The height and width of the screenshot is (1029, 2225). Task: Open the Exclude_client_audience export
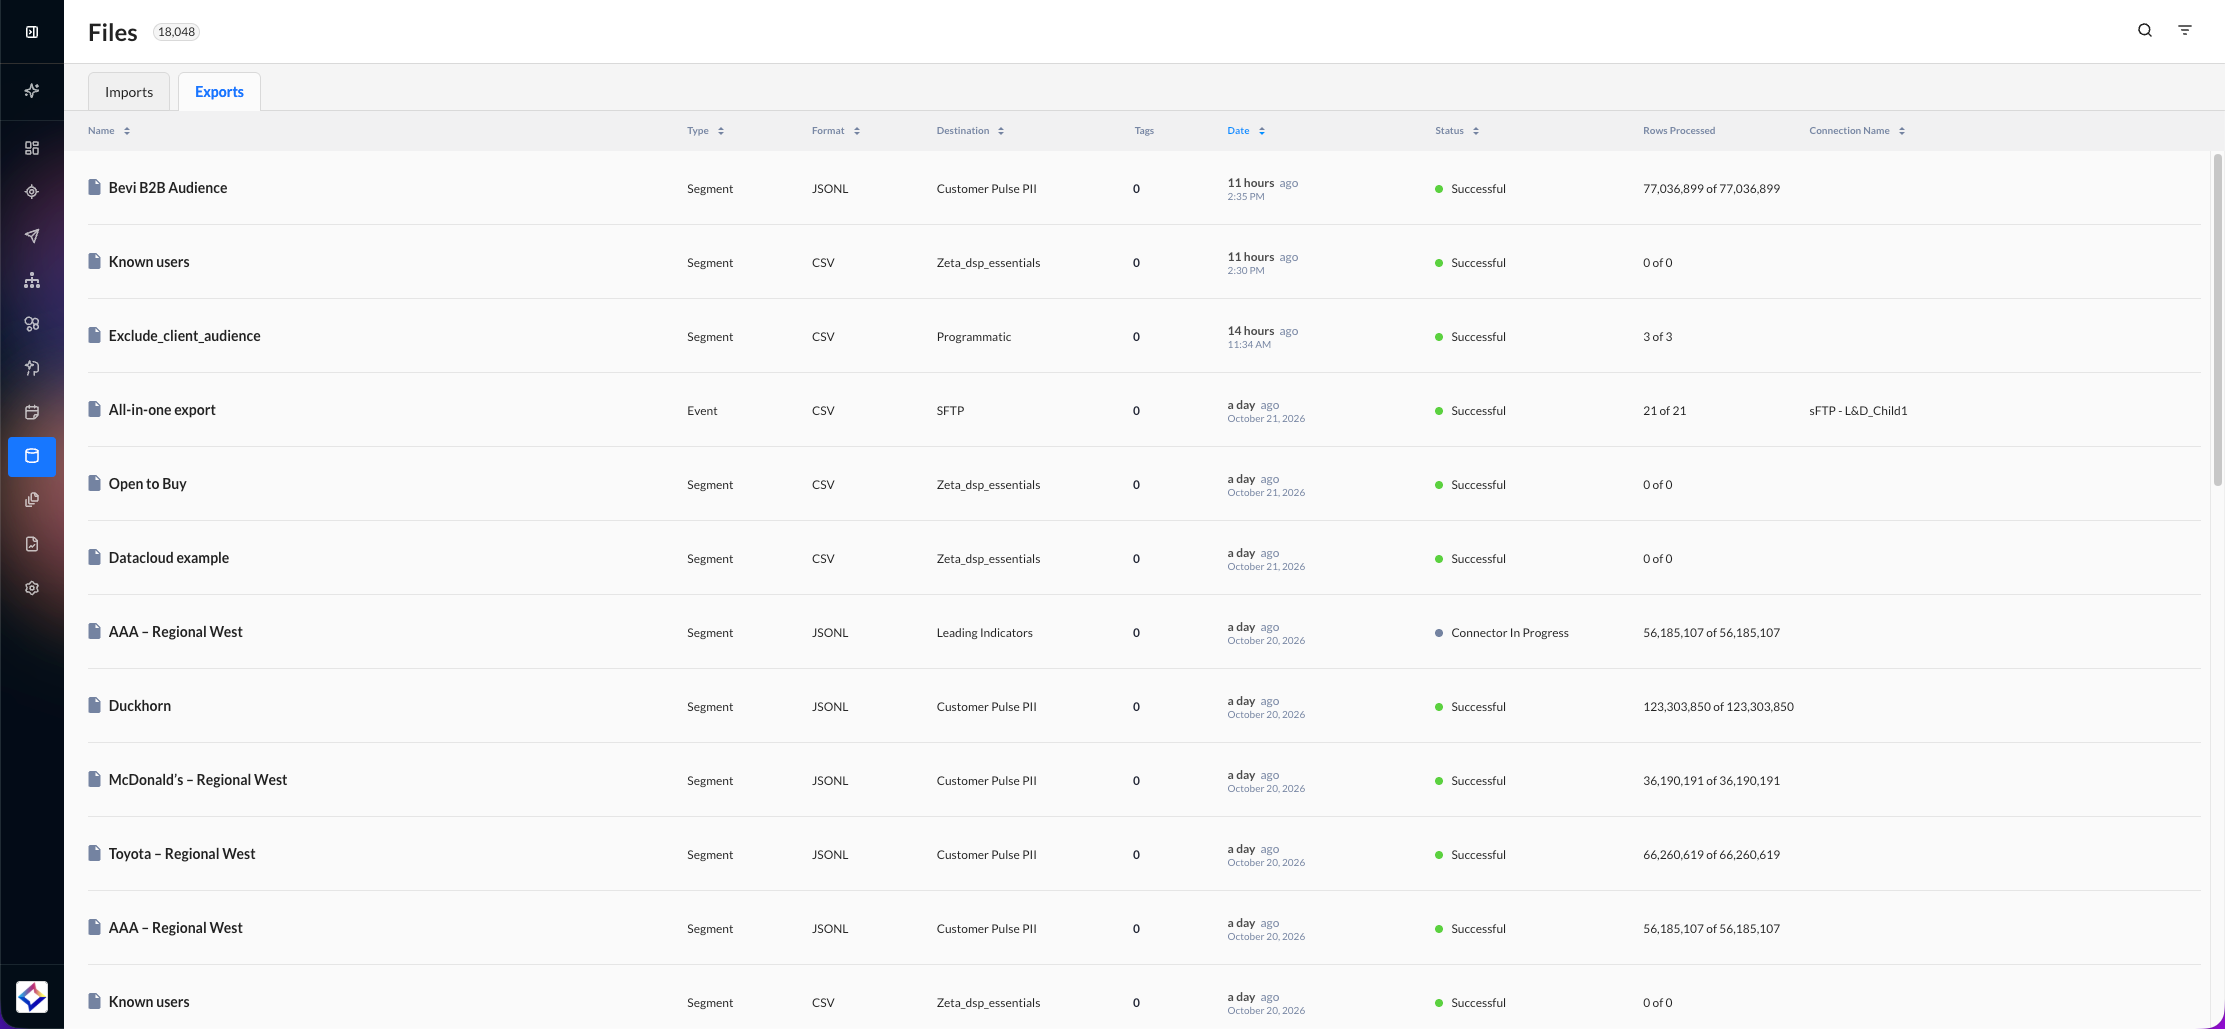(184, 336)
